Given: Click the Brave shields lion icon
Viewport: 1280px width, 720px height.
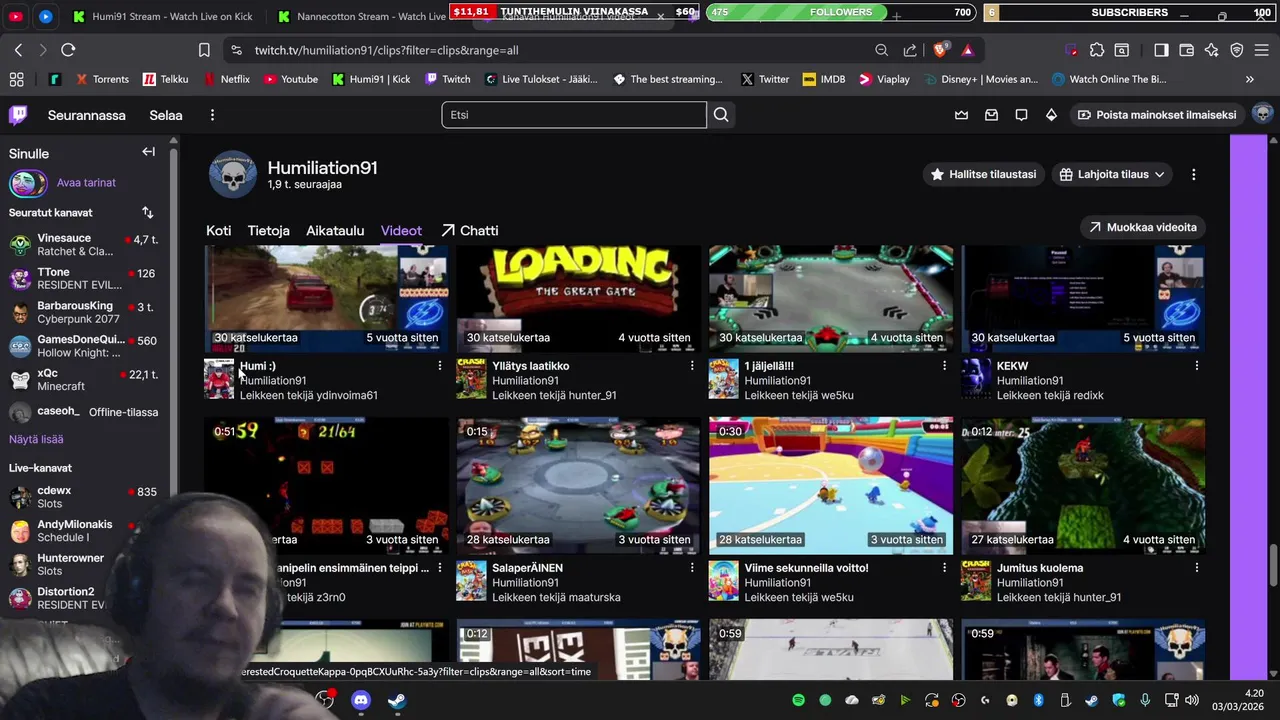Looking at the screenshot, I should [940, 50].
